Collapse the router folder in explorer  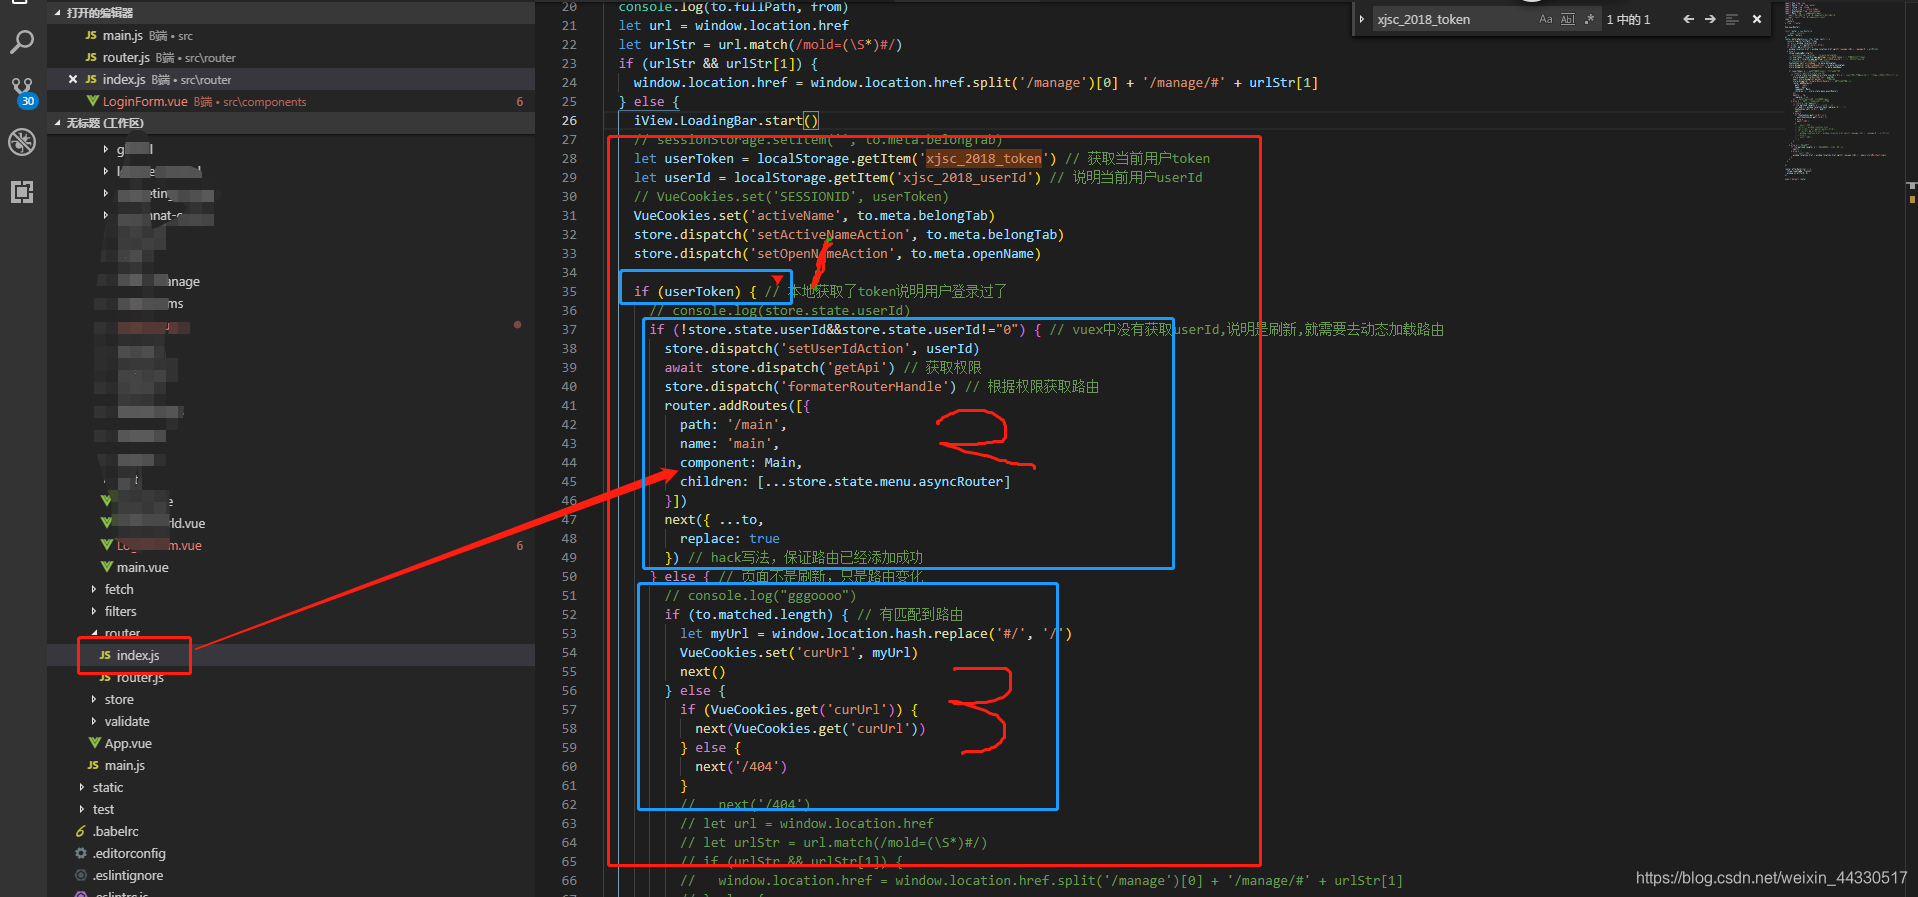click(291, 633)
